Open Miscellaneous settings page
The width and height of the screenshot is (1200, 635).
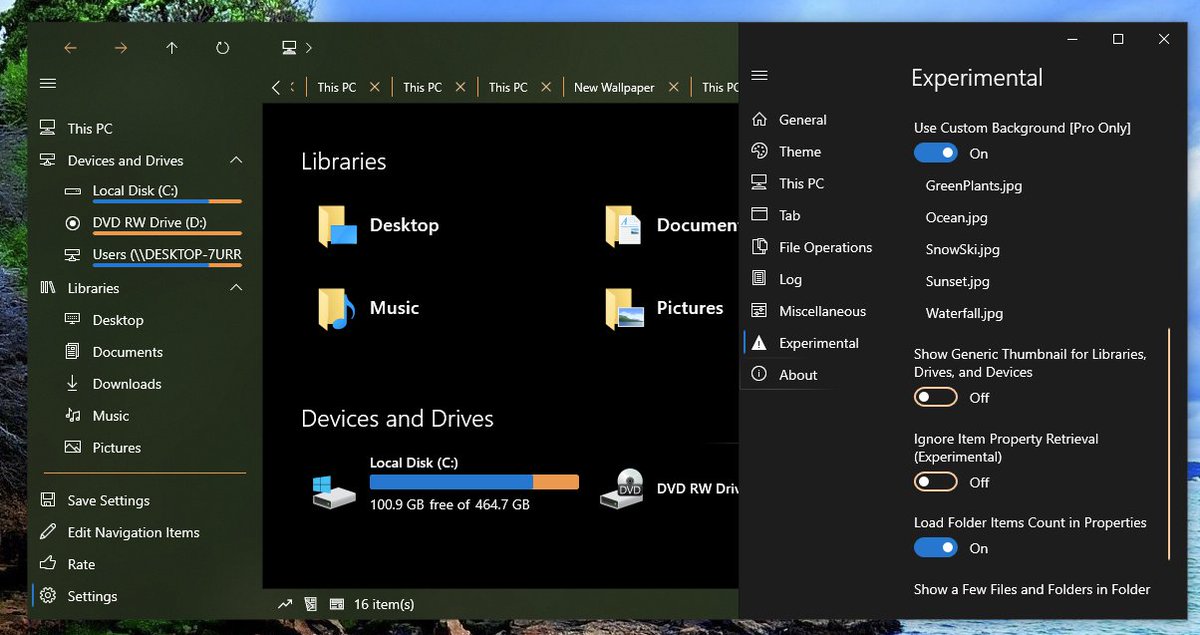[x=824, y=312]
